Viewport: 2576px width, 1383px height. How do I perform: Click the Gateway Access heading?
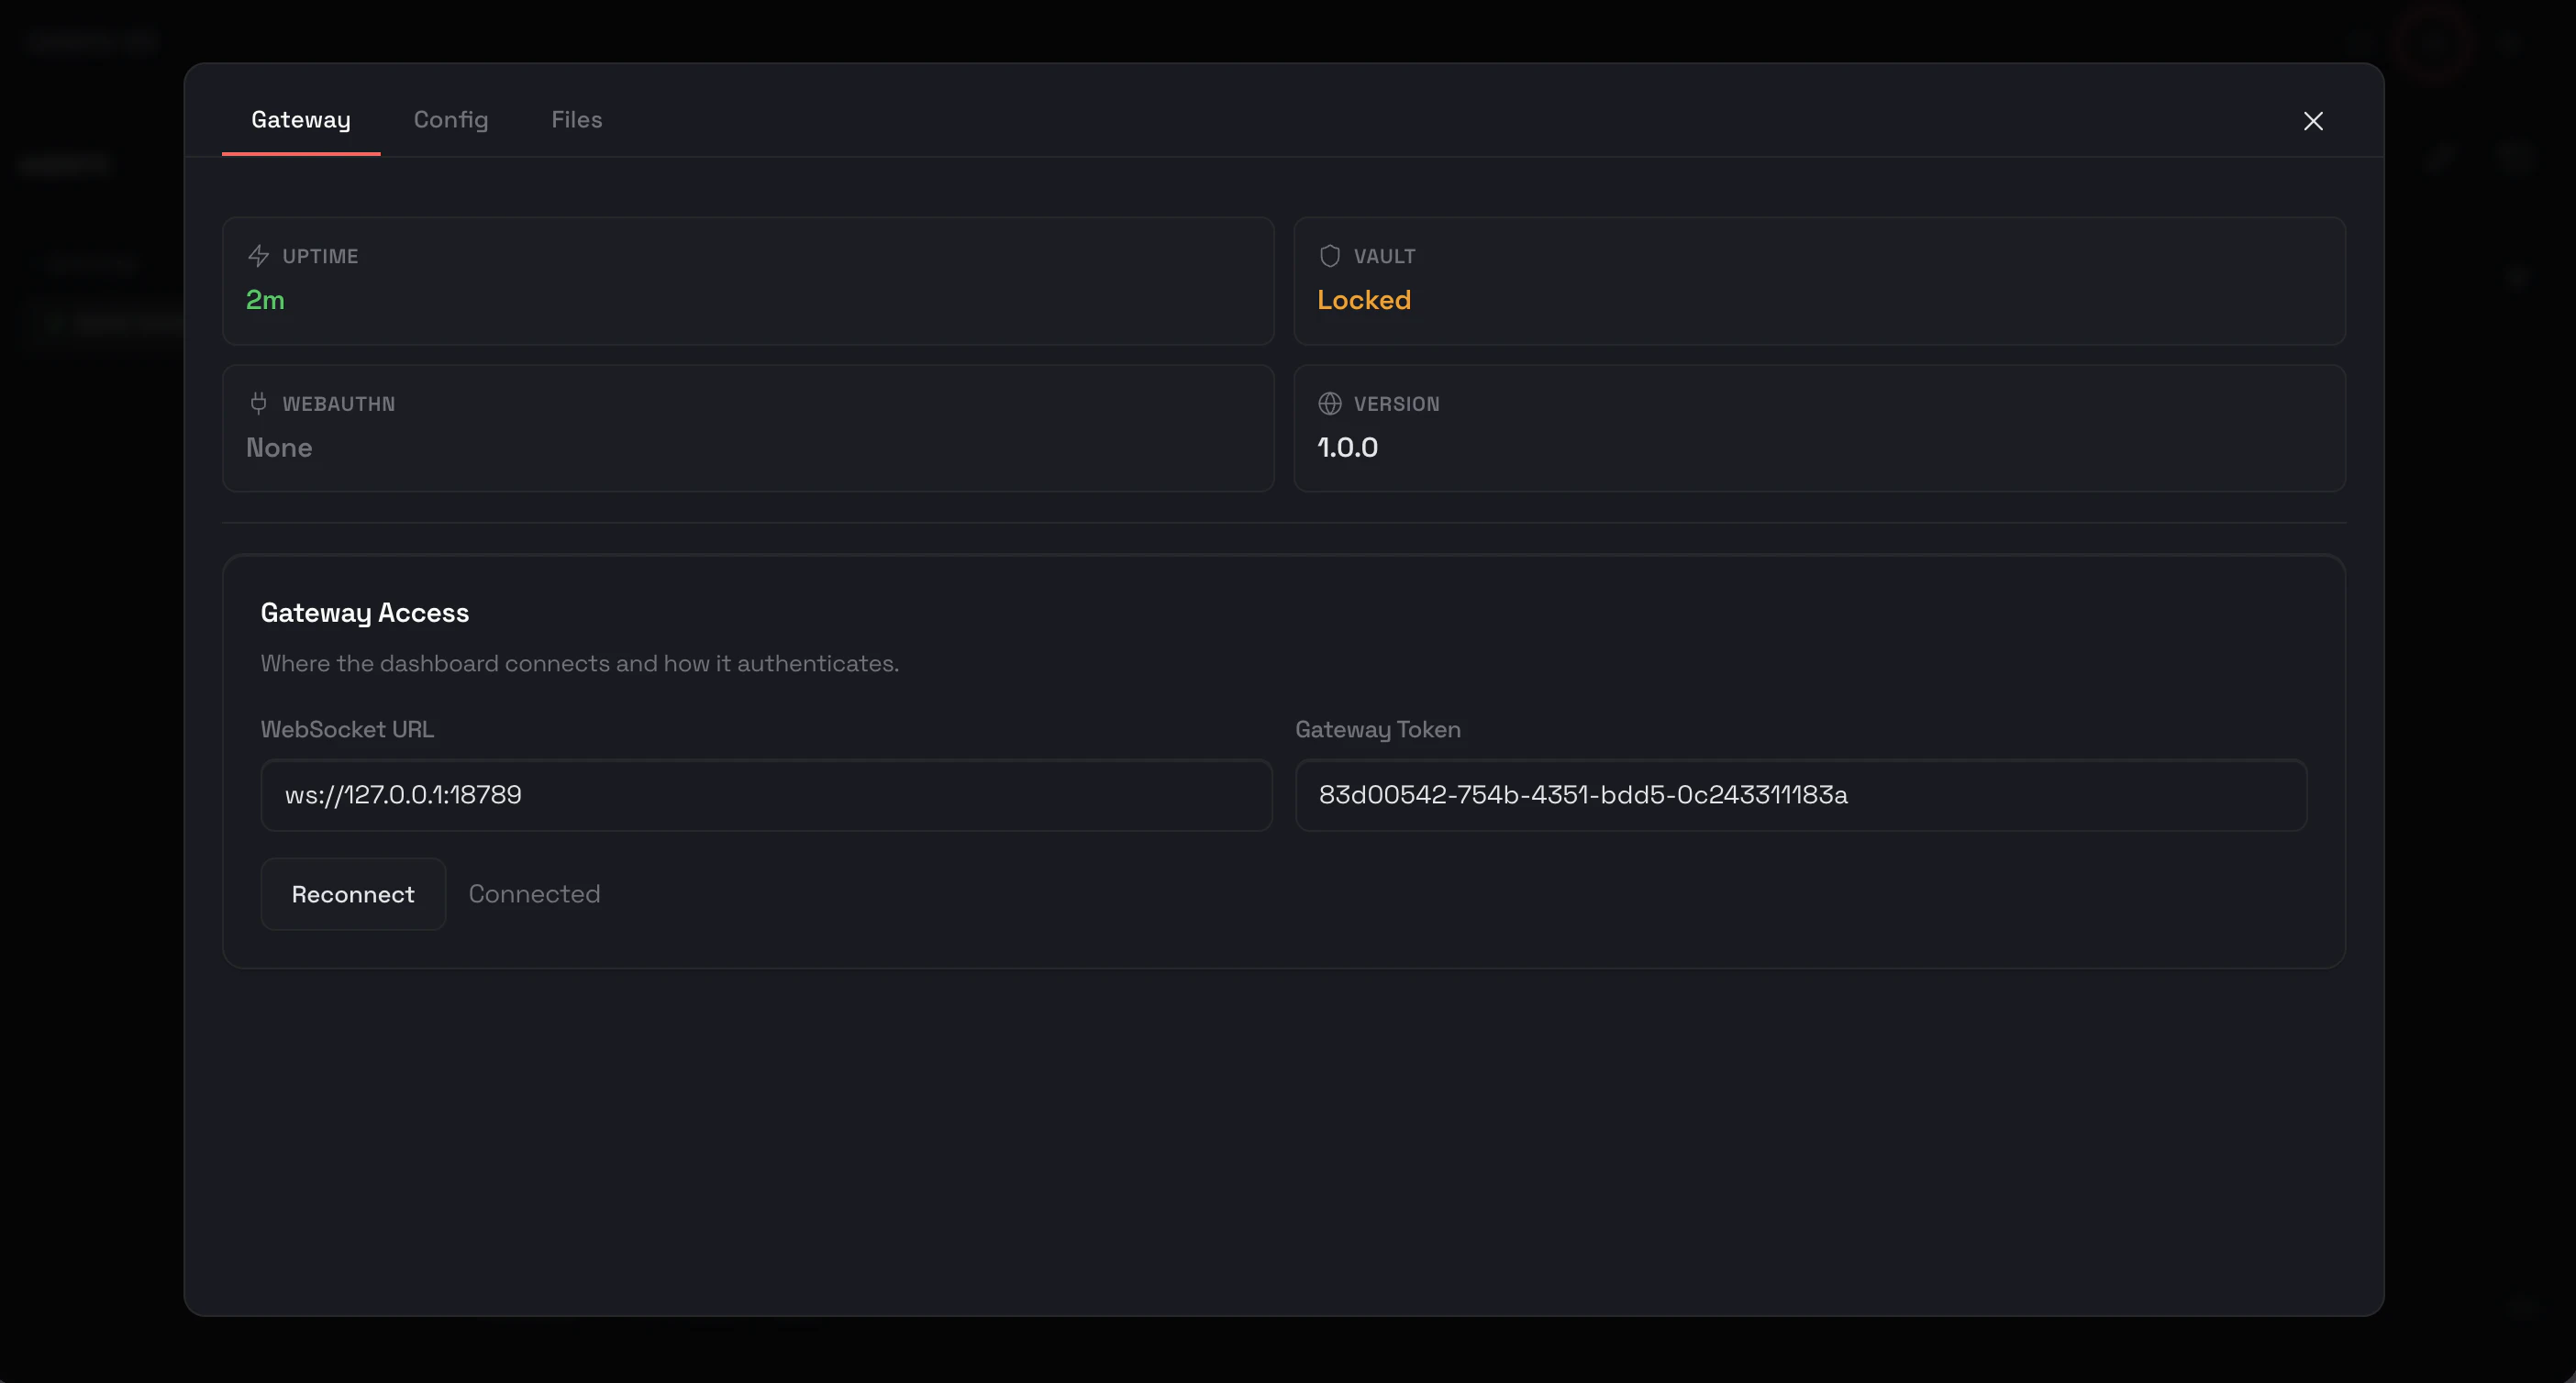click(364, 613)
